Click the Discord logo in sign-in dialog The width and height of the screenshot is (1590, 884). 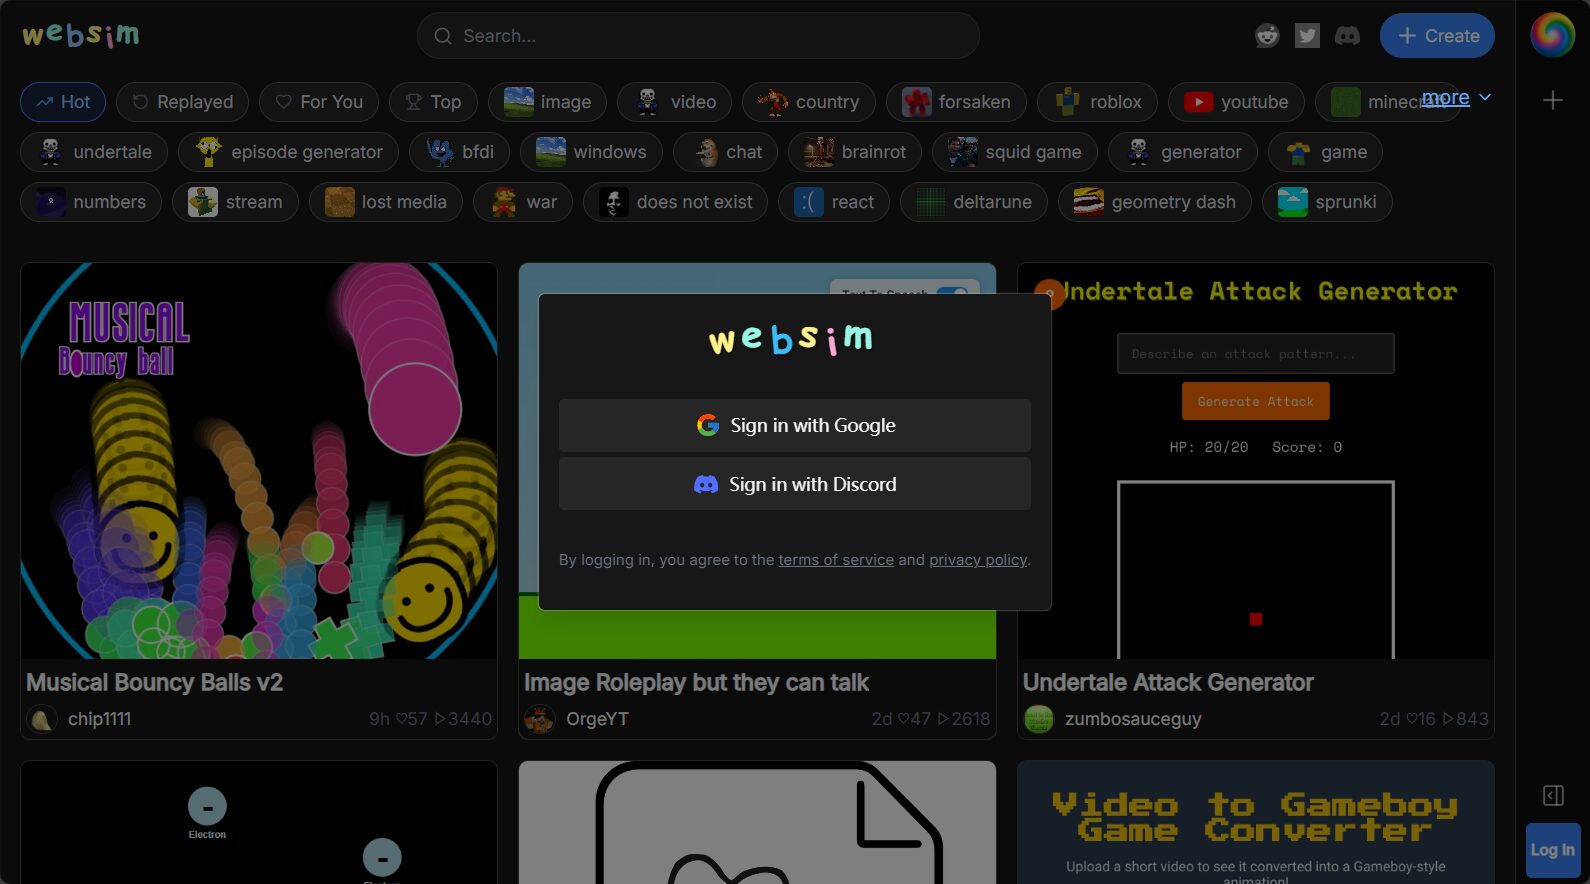[x=706, y=484]
